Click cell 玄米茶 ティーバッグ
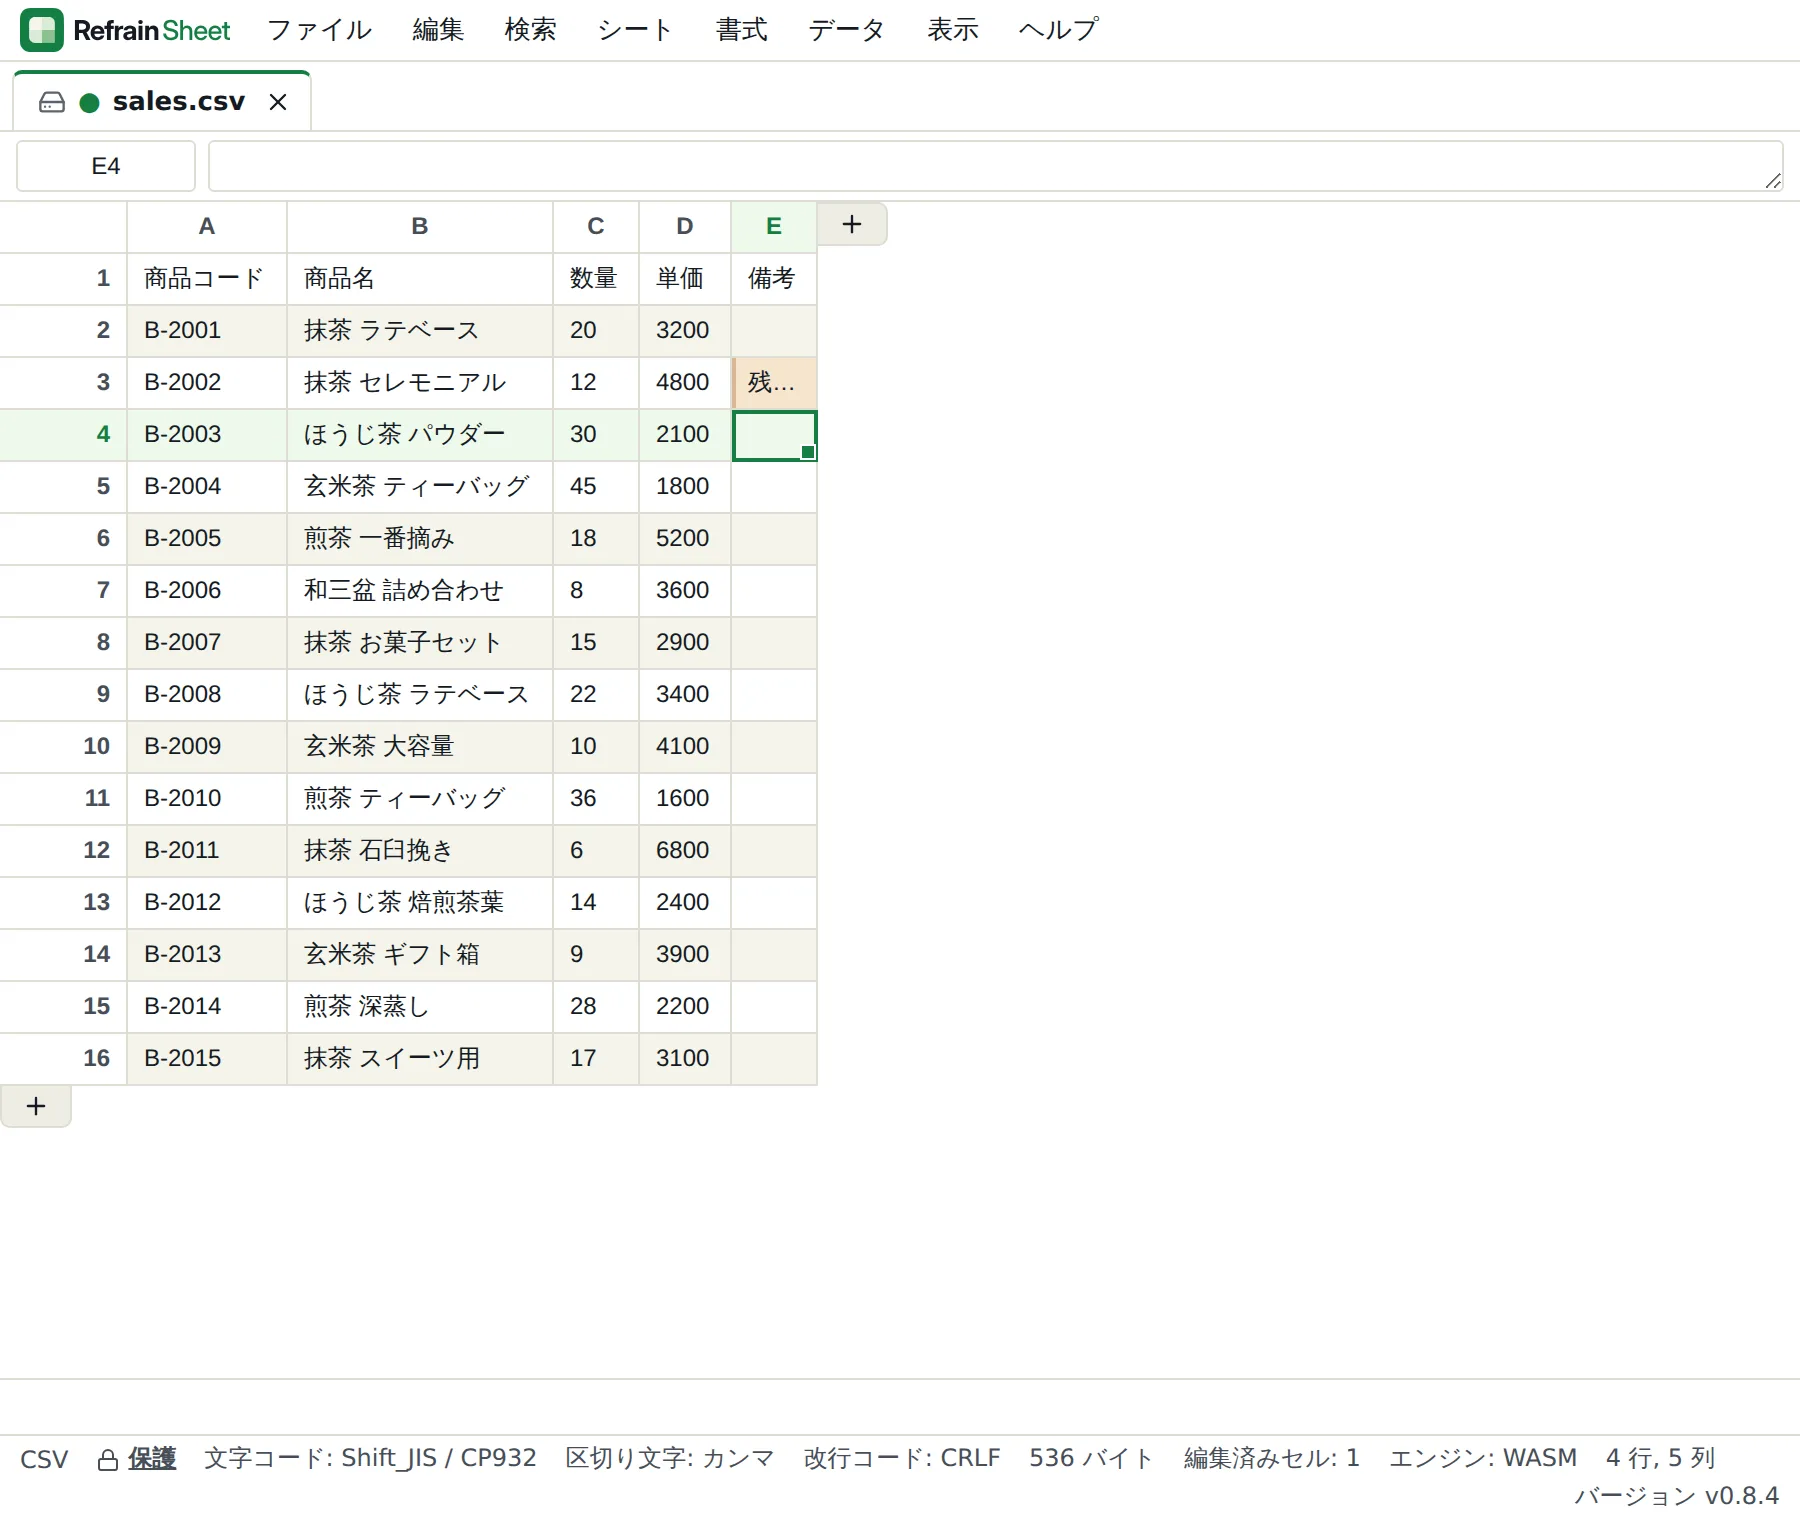 420,486
